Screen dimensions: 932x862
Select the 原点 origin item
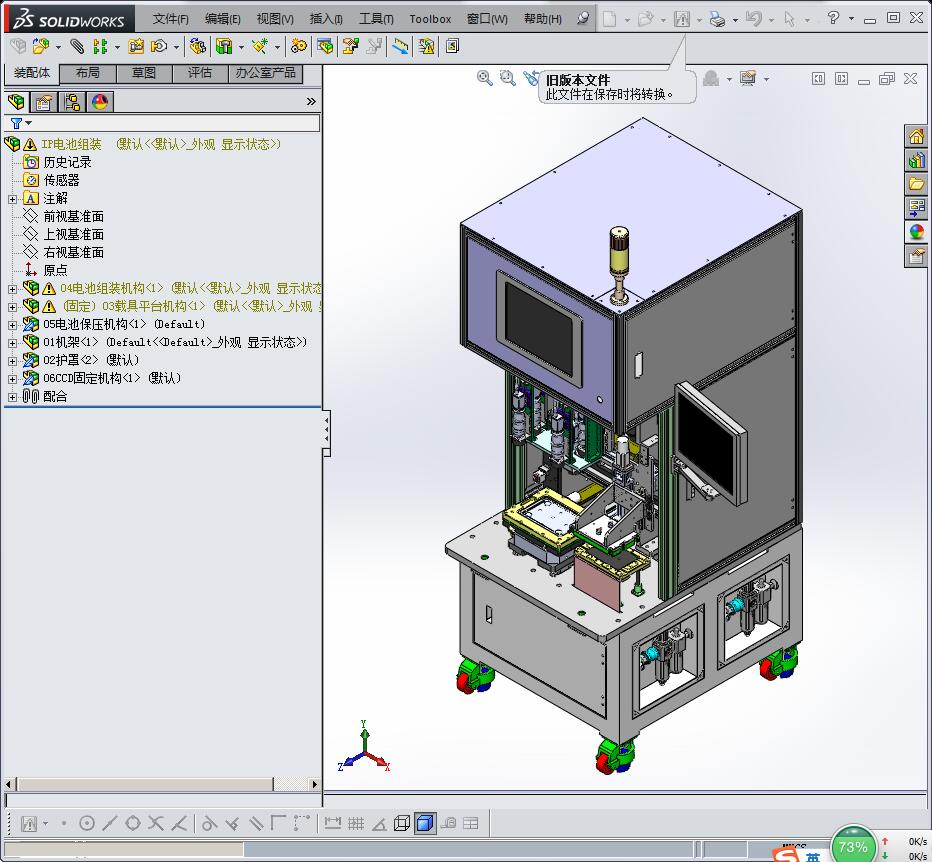[x=55, y=270]
